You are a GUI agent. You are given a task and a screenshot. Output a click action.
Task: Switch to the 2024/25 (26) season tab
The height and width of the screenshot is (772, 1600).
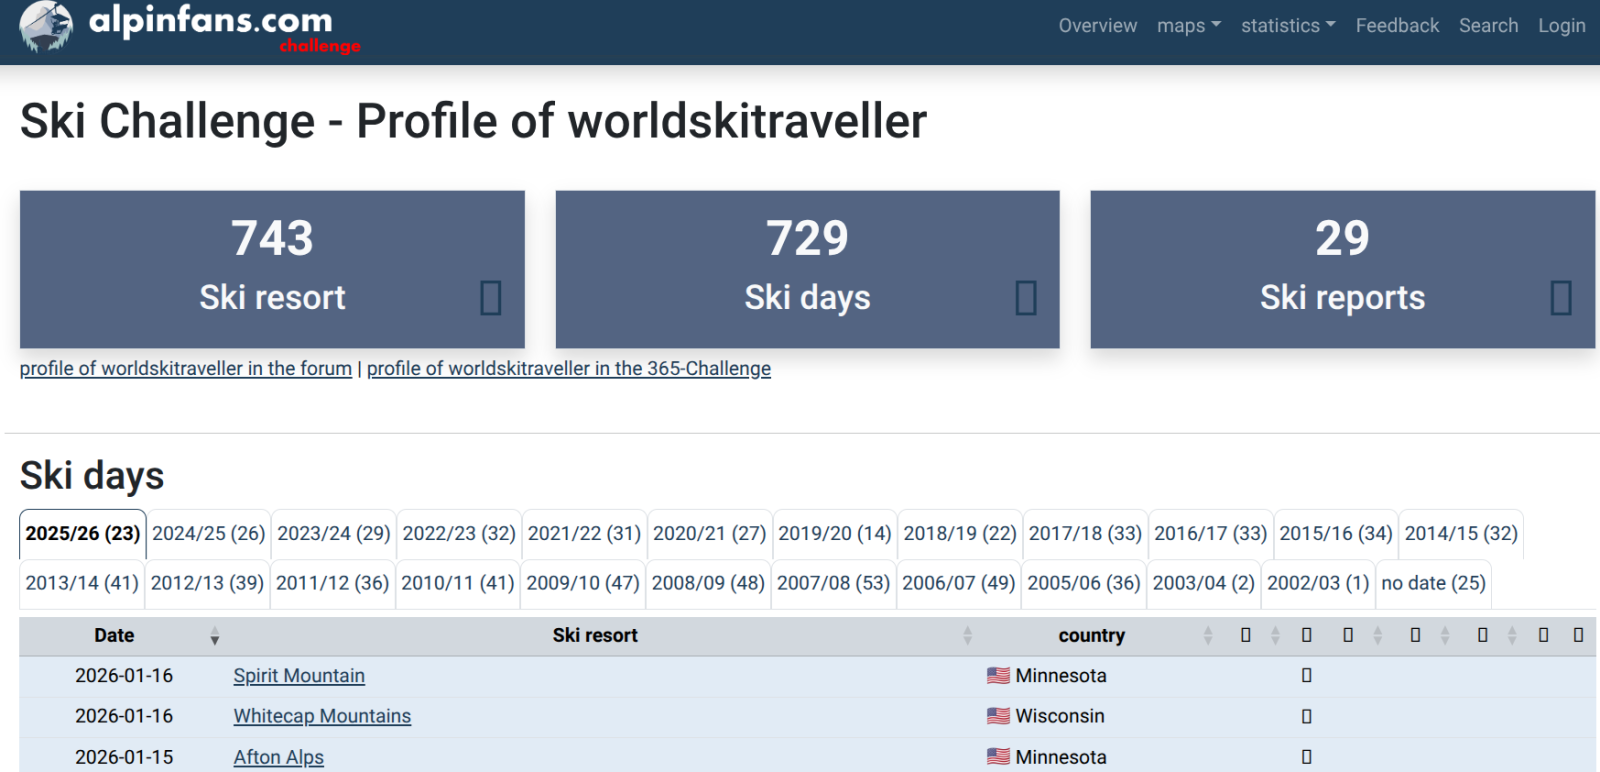[208, 534]
